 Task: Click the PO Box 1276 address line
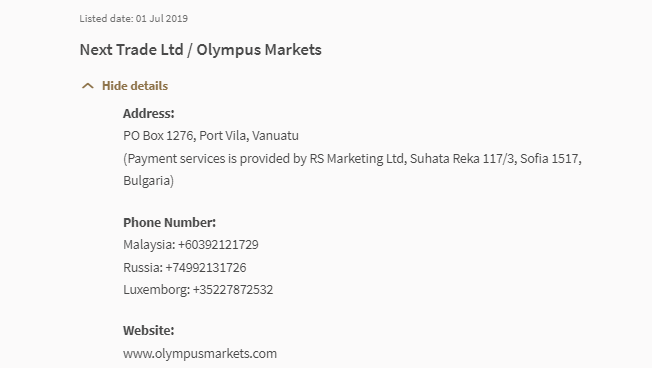[159, 136]
